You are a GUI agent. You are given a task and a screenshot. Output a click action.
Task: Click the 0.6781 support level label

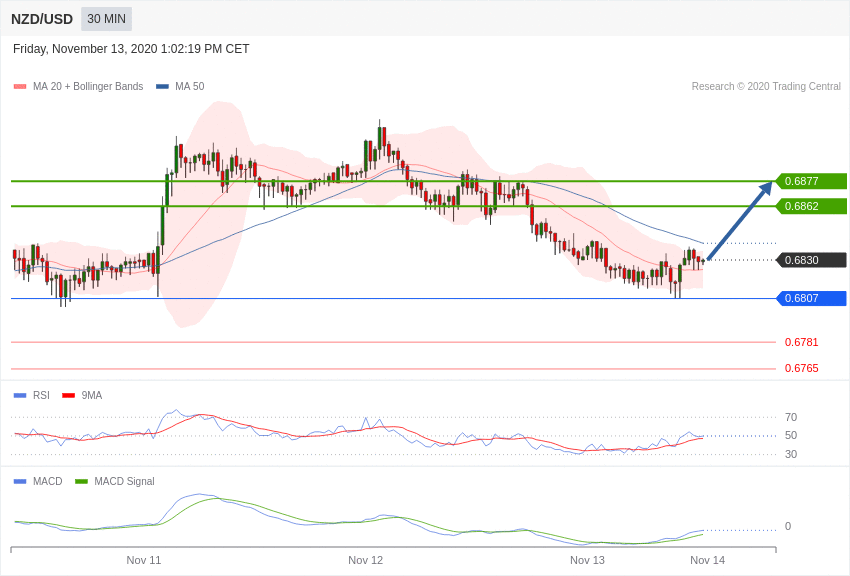click(801, 342)
